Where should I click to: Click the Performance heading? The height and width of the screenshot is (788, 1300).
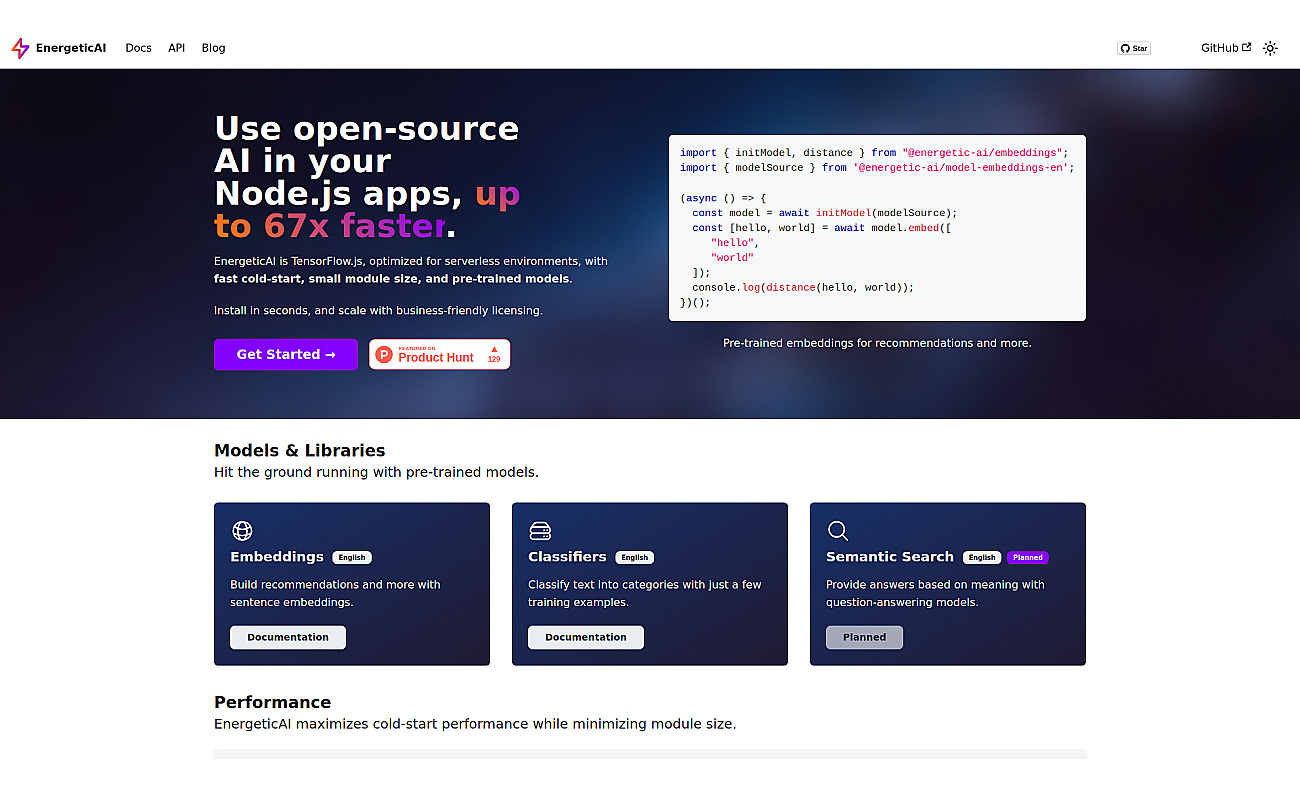[x=272, y=702]
